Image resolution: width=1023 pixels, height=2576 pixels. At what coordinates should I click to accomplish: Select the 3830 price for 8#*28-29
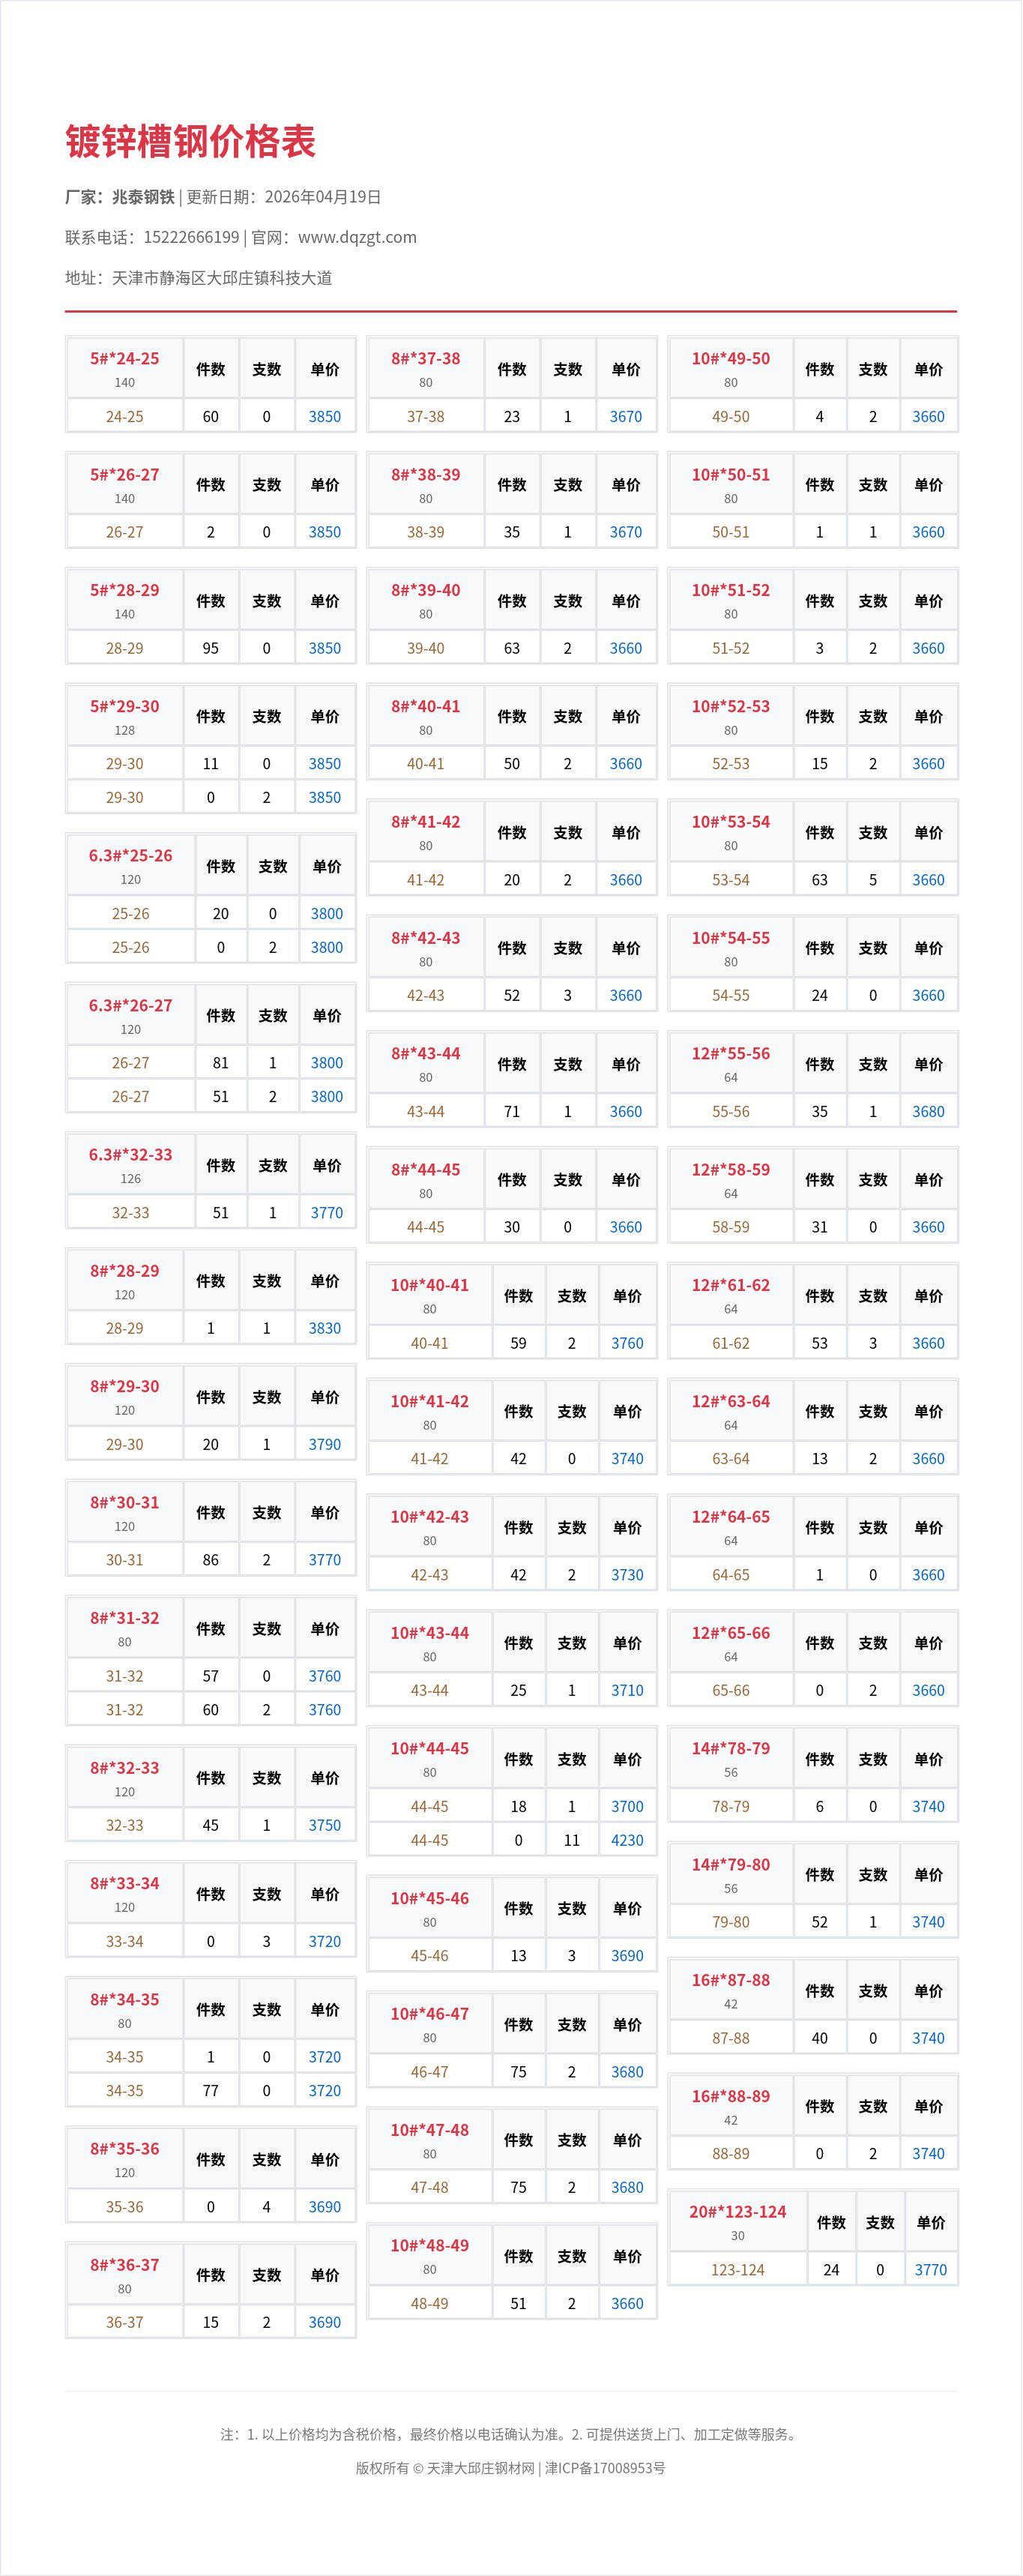(324, 1328)
